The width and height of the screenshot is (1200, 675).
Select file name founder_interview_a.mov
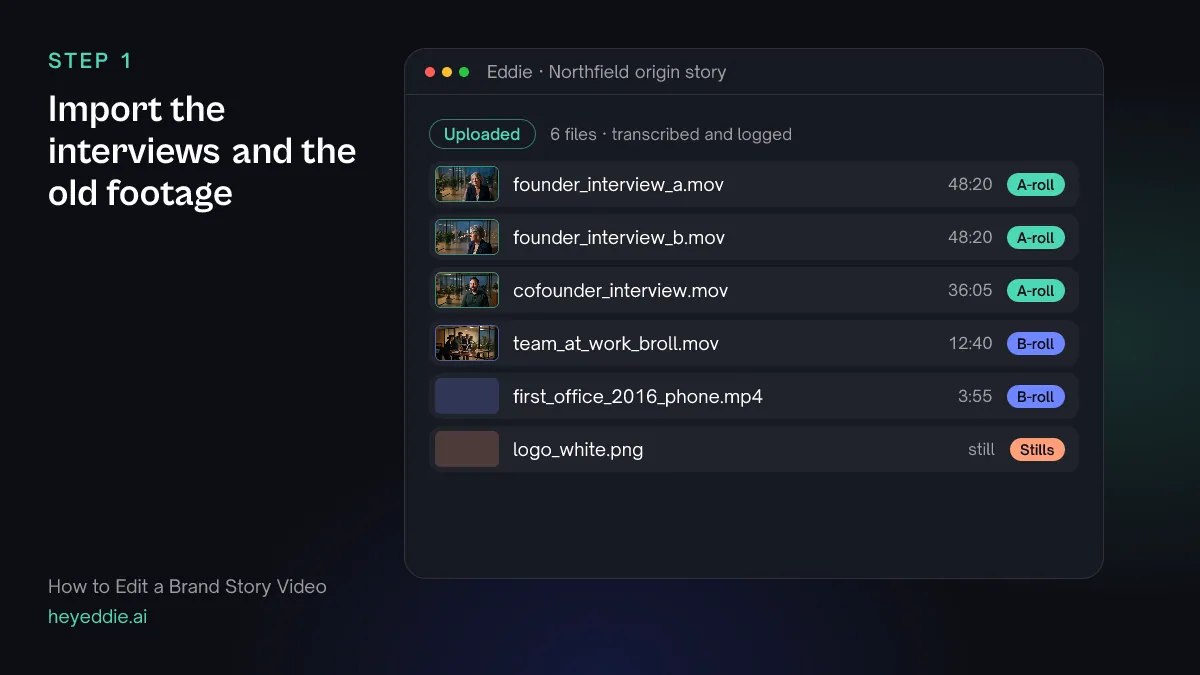pos(618,185)
